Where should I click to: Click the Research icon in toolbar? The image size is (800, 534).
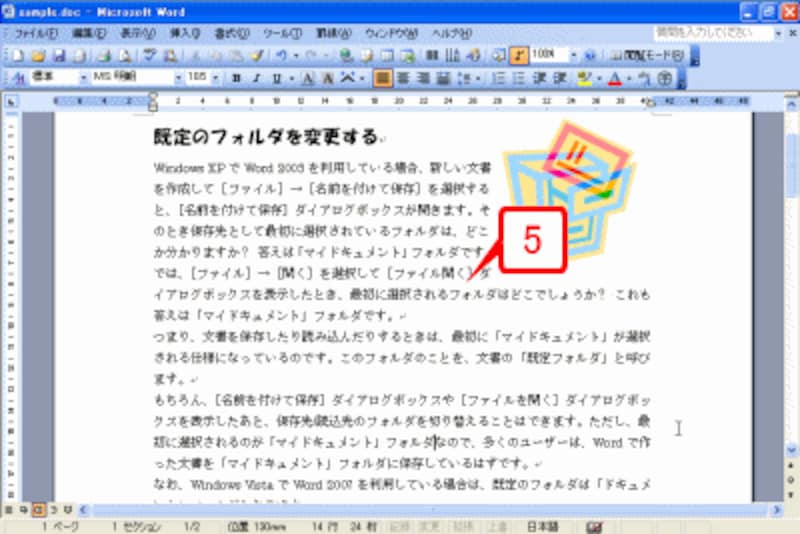pyautogui.click(x=170, y=55)
